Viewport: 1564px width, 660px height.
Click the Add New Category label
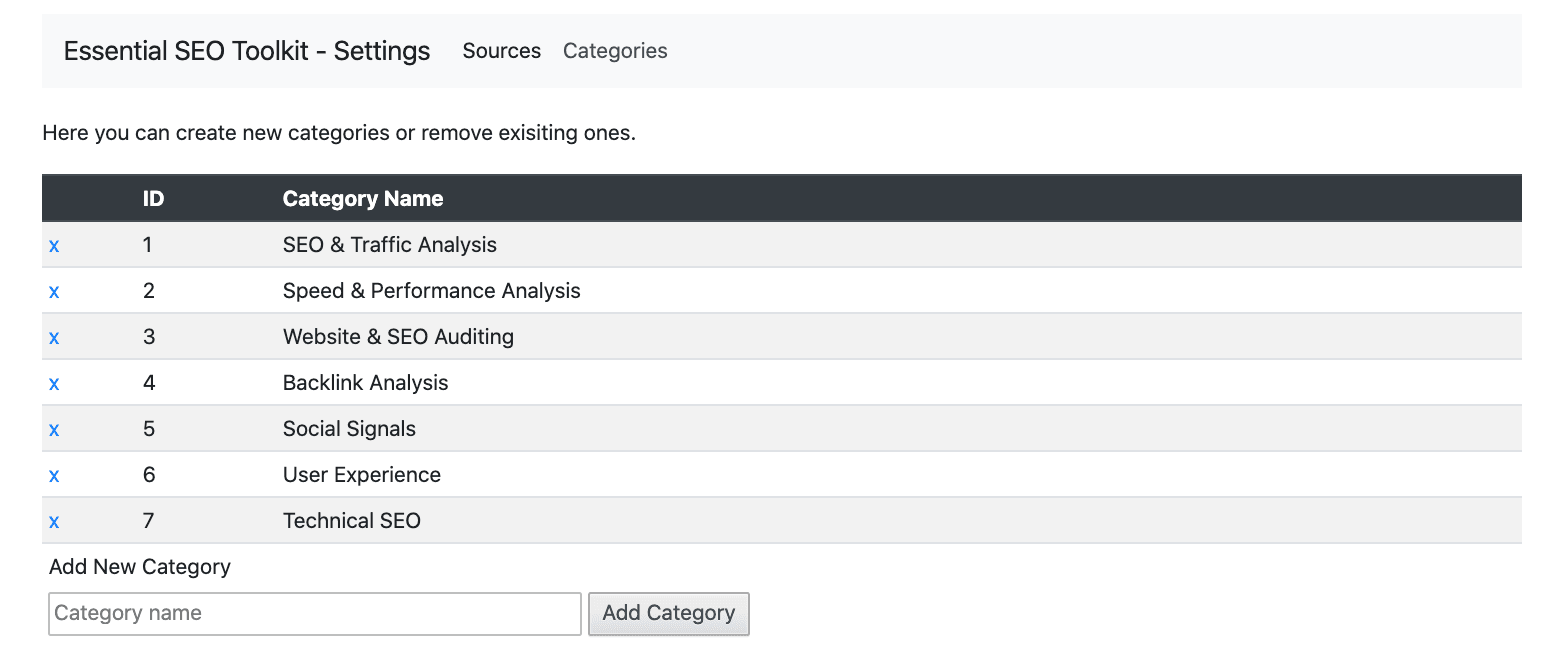click(139, 566)
